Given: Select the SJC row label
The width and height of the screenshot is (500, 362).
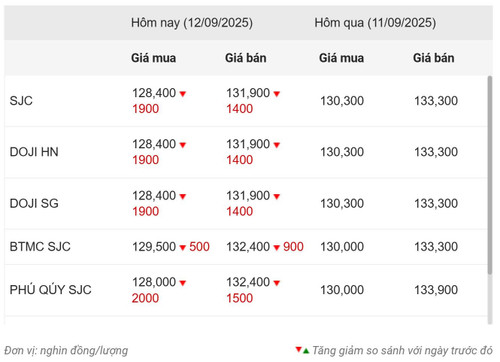Looking at the screenshot, I should pos(21,101).
